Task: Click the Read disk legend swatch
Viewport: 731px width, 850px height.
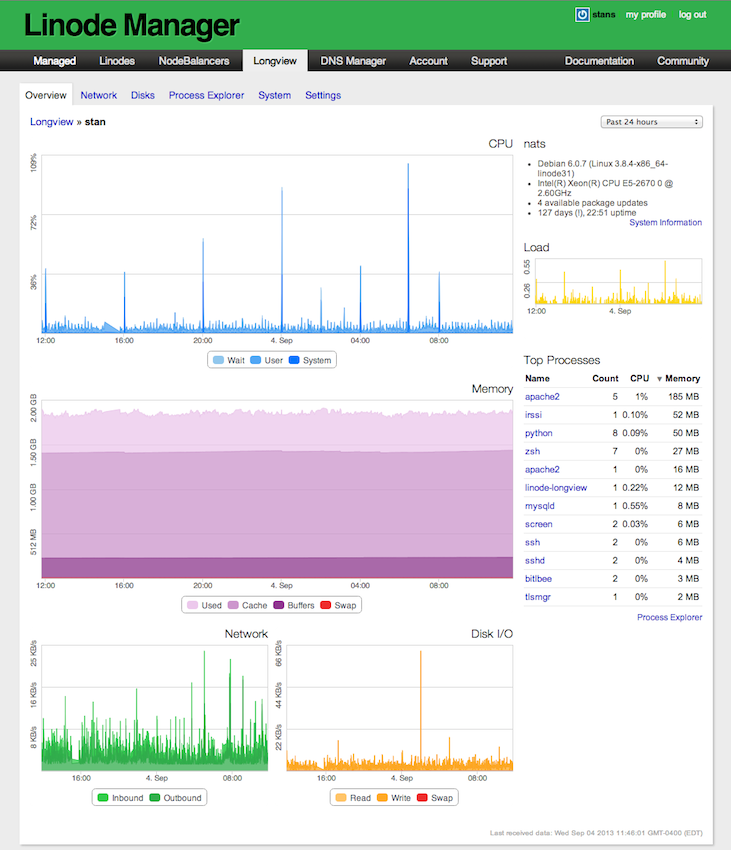Action: pos(341,798)
